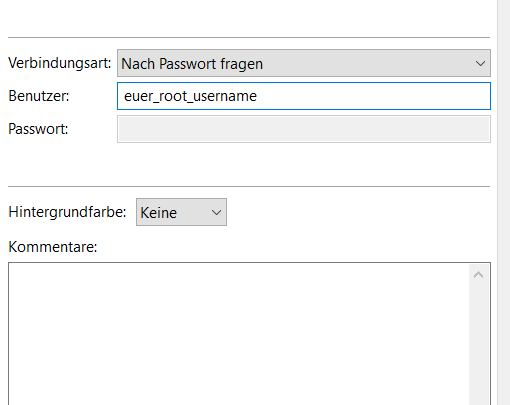This screenshot has width=510, height=405.
Task: Focus the Benutzer input field
Action: tap(304, 96)
